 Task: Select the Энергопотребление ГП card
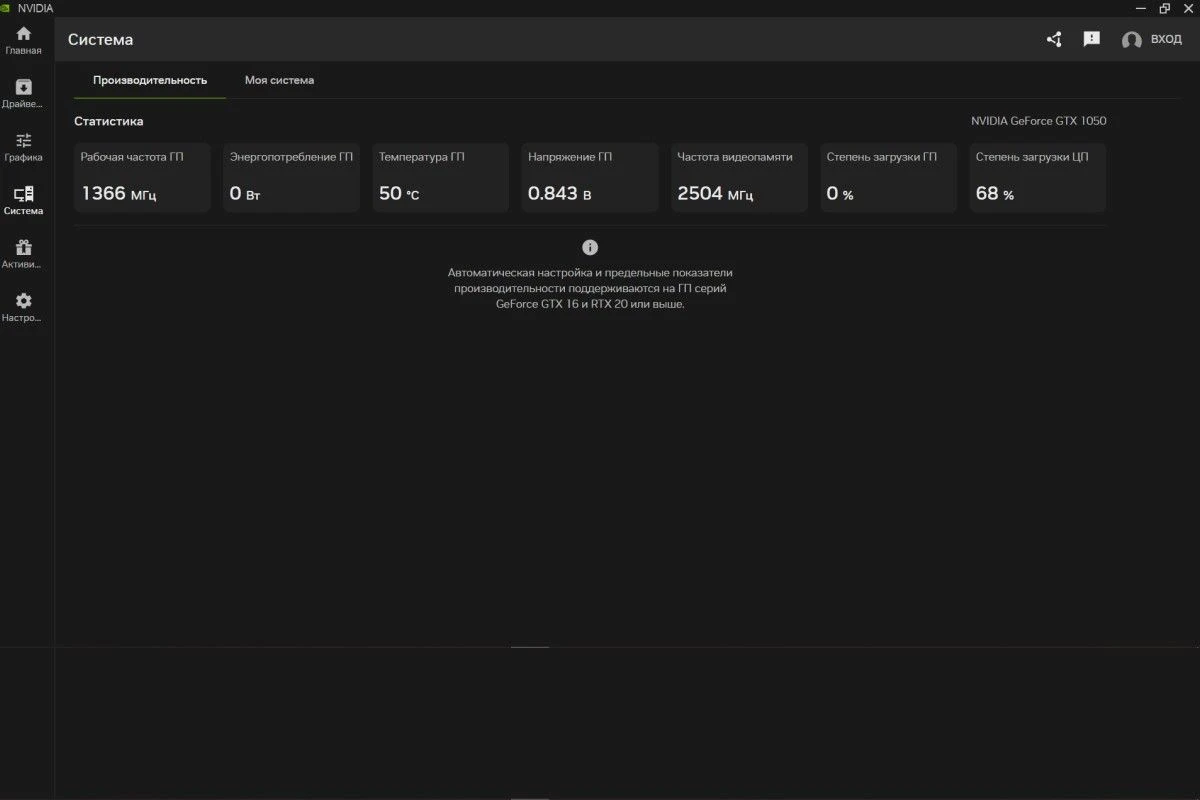291,177
